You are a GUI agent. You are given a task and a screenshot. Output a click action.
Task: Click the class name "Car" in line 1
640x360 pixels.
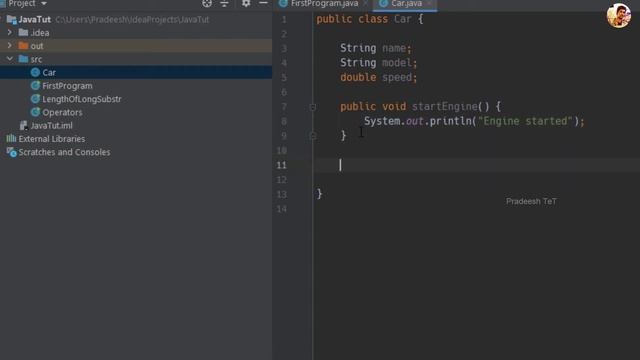(x=402, y=19)
